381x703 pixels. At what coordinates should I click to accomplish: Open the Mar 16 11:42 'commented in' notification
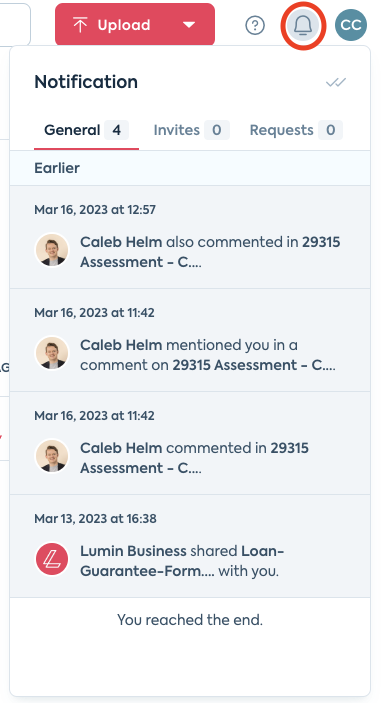[190, 443]
